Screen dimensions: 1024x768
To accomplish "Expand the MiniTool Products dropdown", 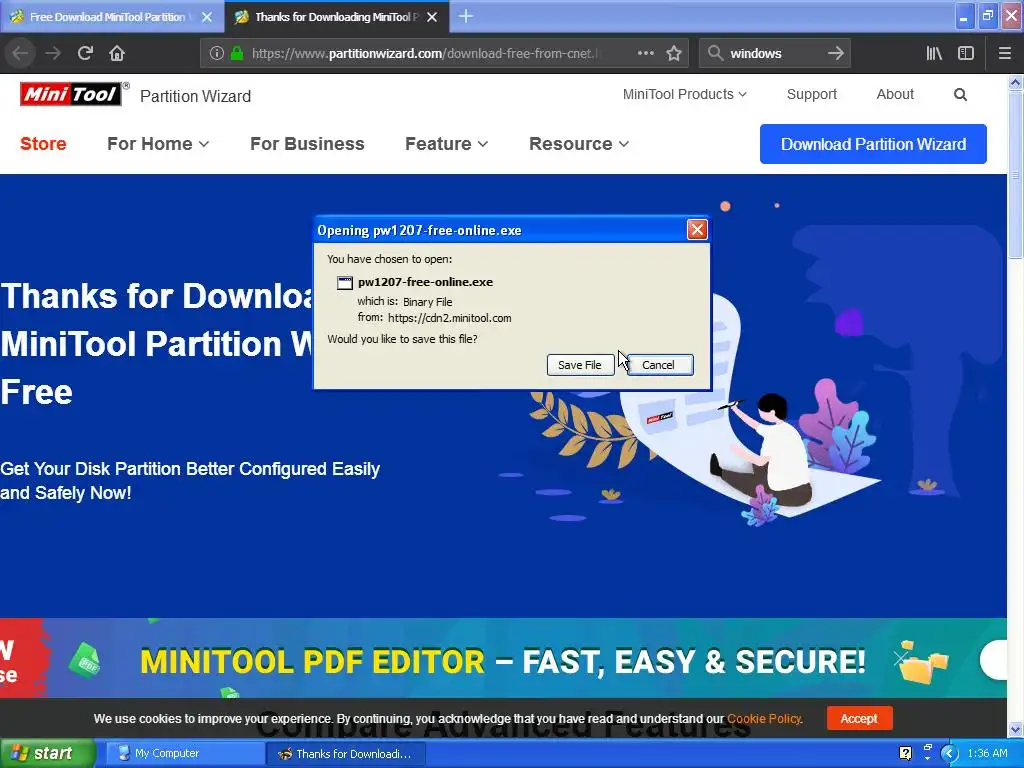I will point(684,94).
